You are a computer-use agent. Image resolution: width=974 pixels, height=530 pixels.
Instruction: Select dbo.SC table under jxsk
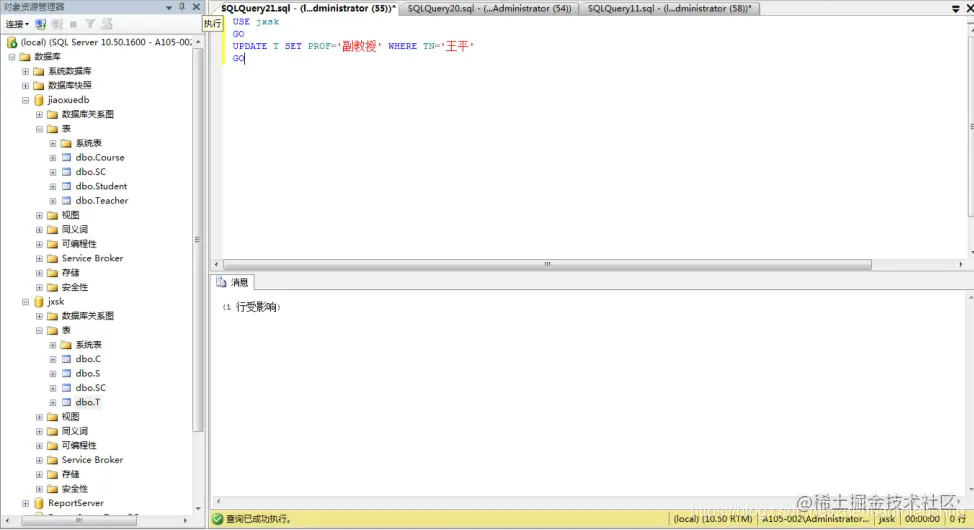coord(91,388)
